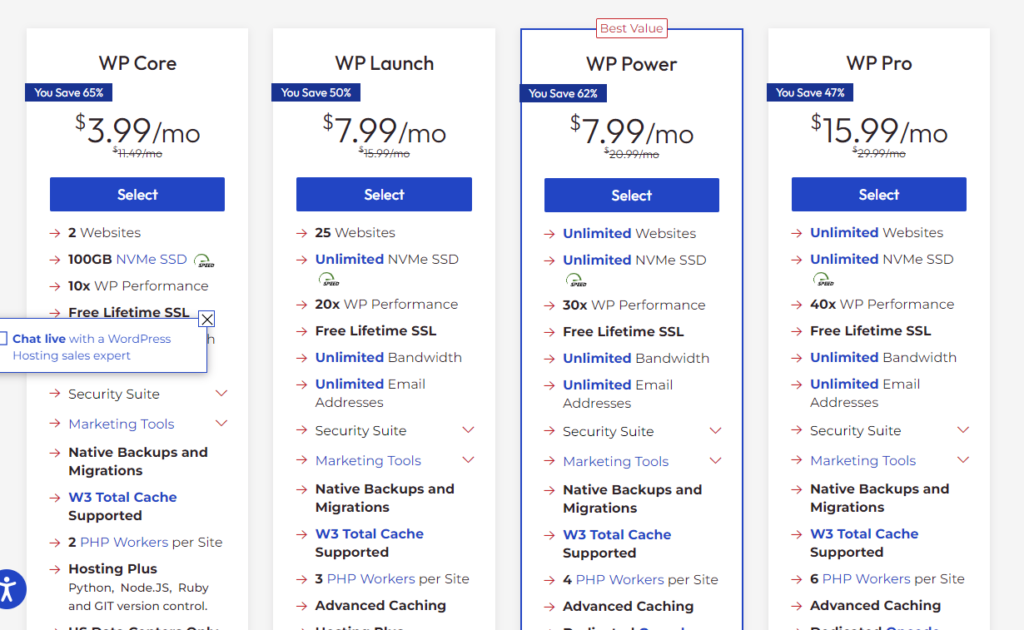Click the speed gauge icon in WP Core
Image resolution: width=1024 pixels, height=630 pixels.
pos(204,260)
